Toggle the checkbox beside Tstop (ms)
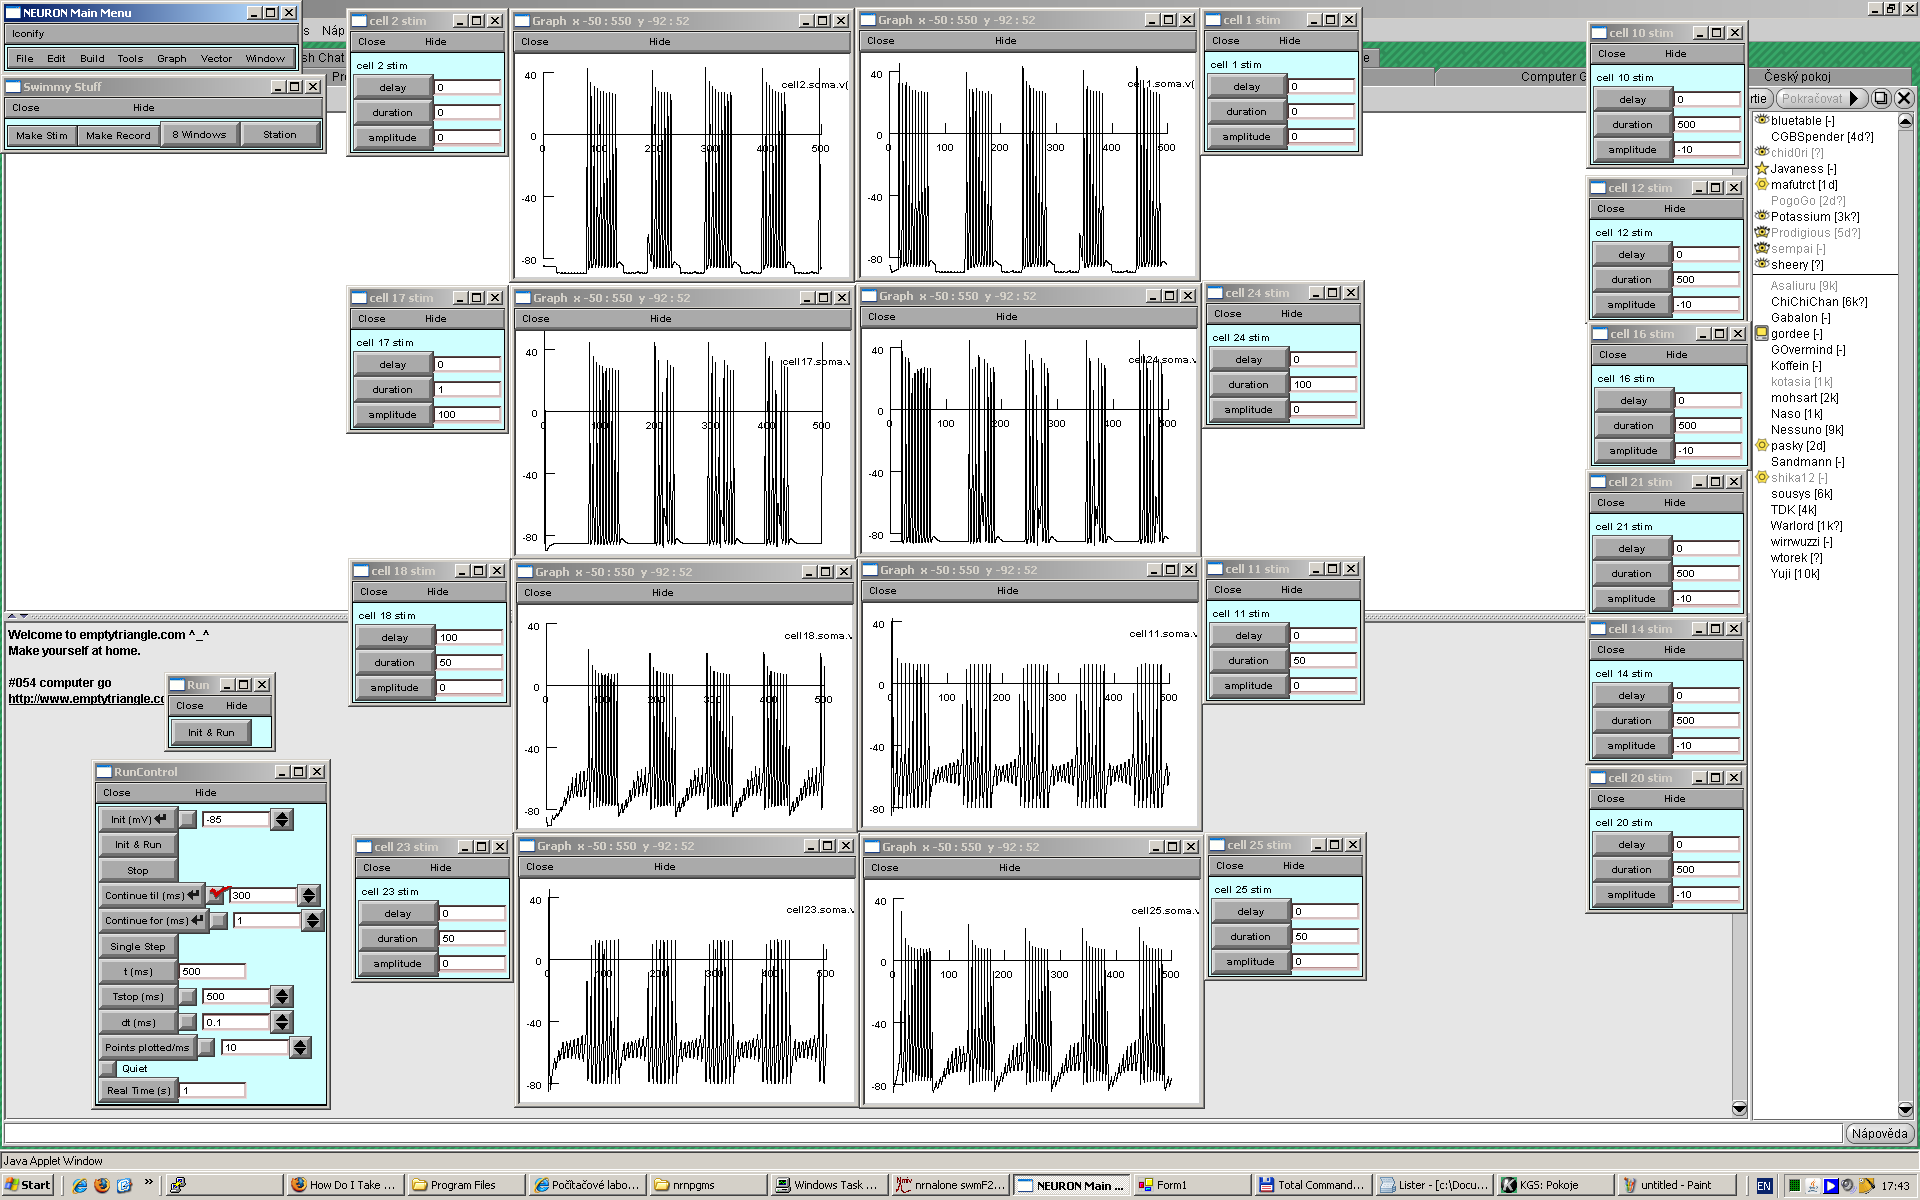1920x1200 pixels. pyautogui.click(x=187, y=996)
